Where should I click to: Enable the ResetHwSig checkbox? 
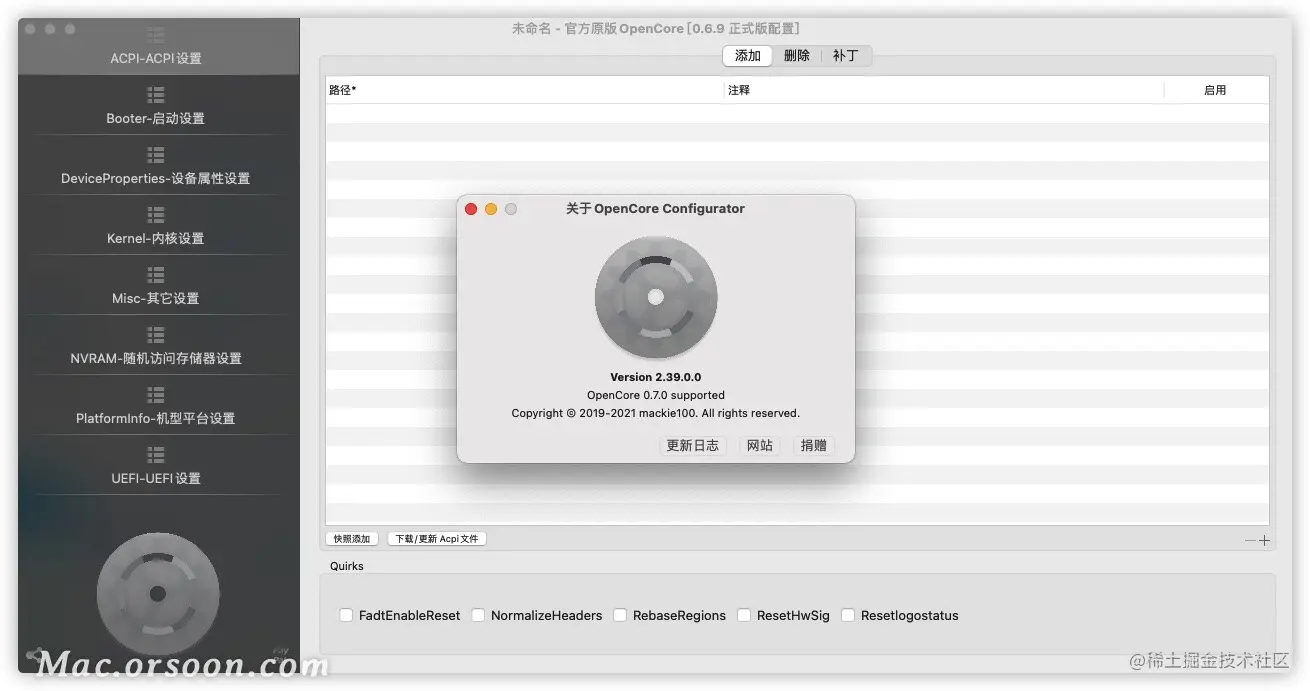click(744, 615)
